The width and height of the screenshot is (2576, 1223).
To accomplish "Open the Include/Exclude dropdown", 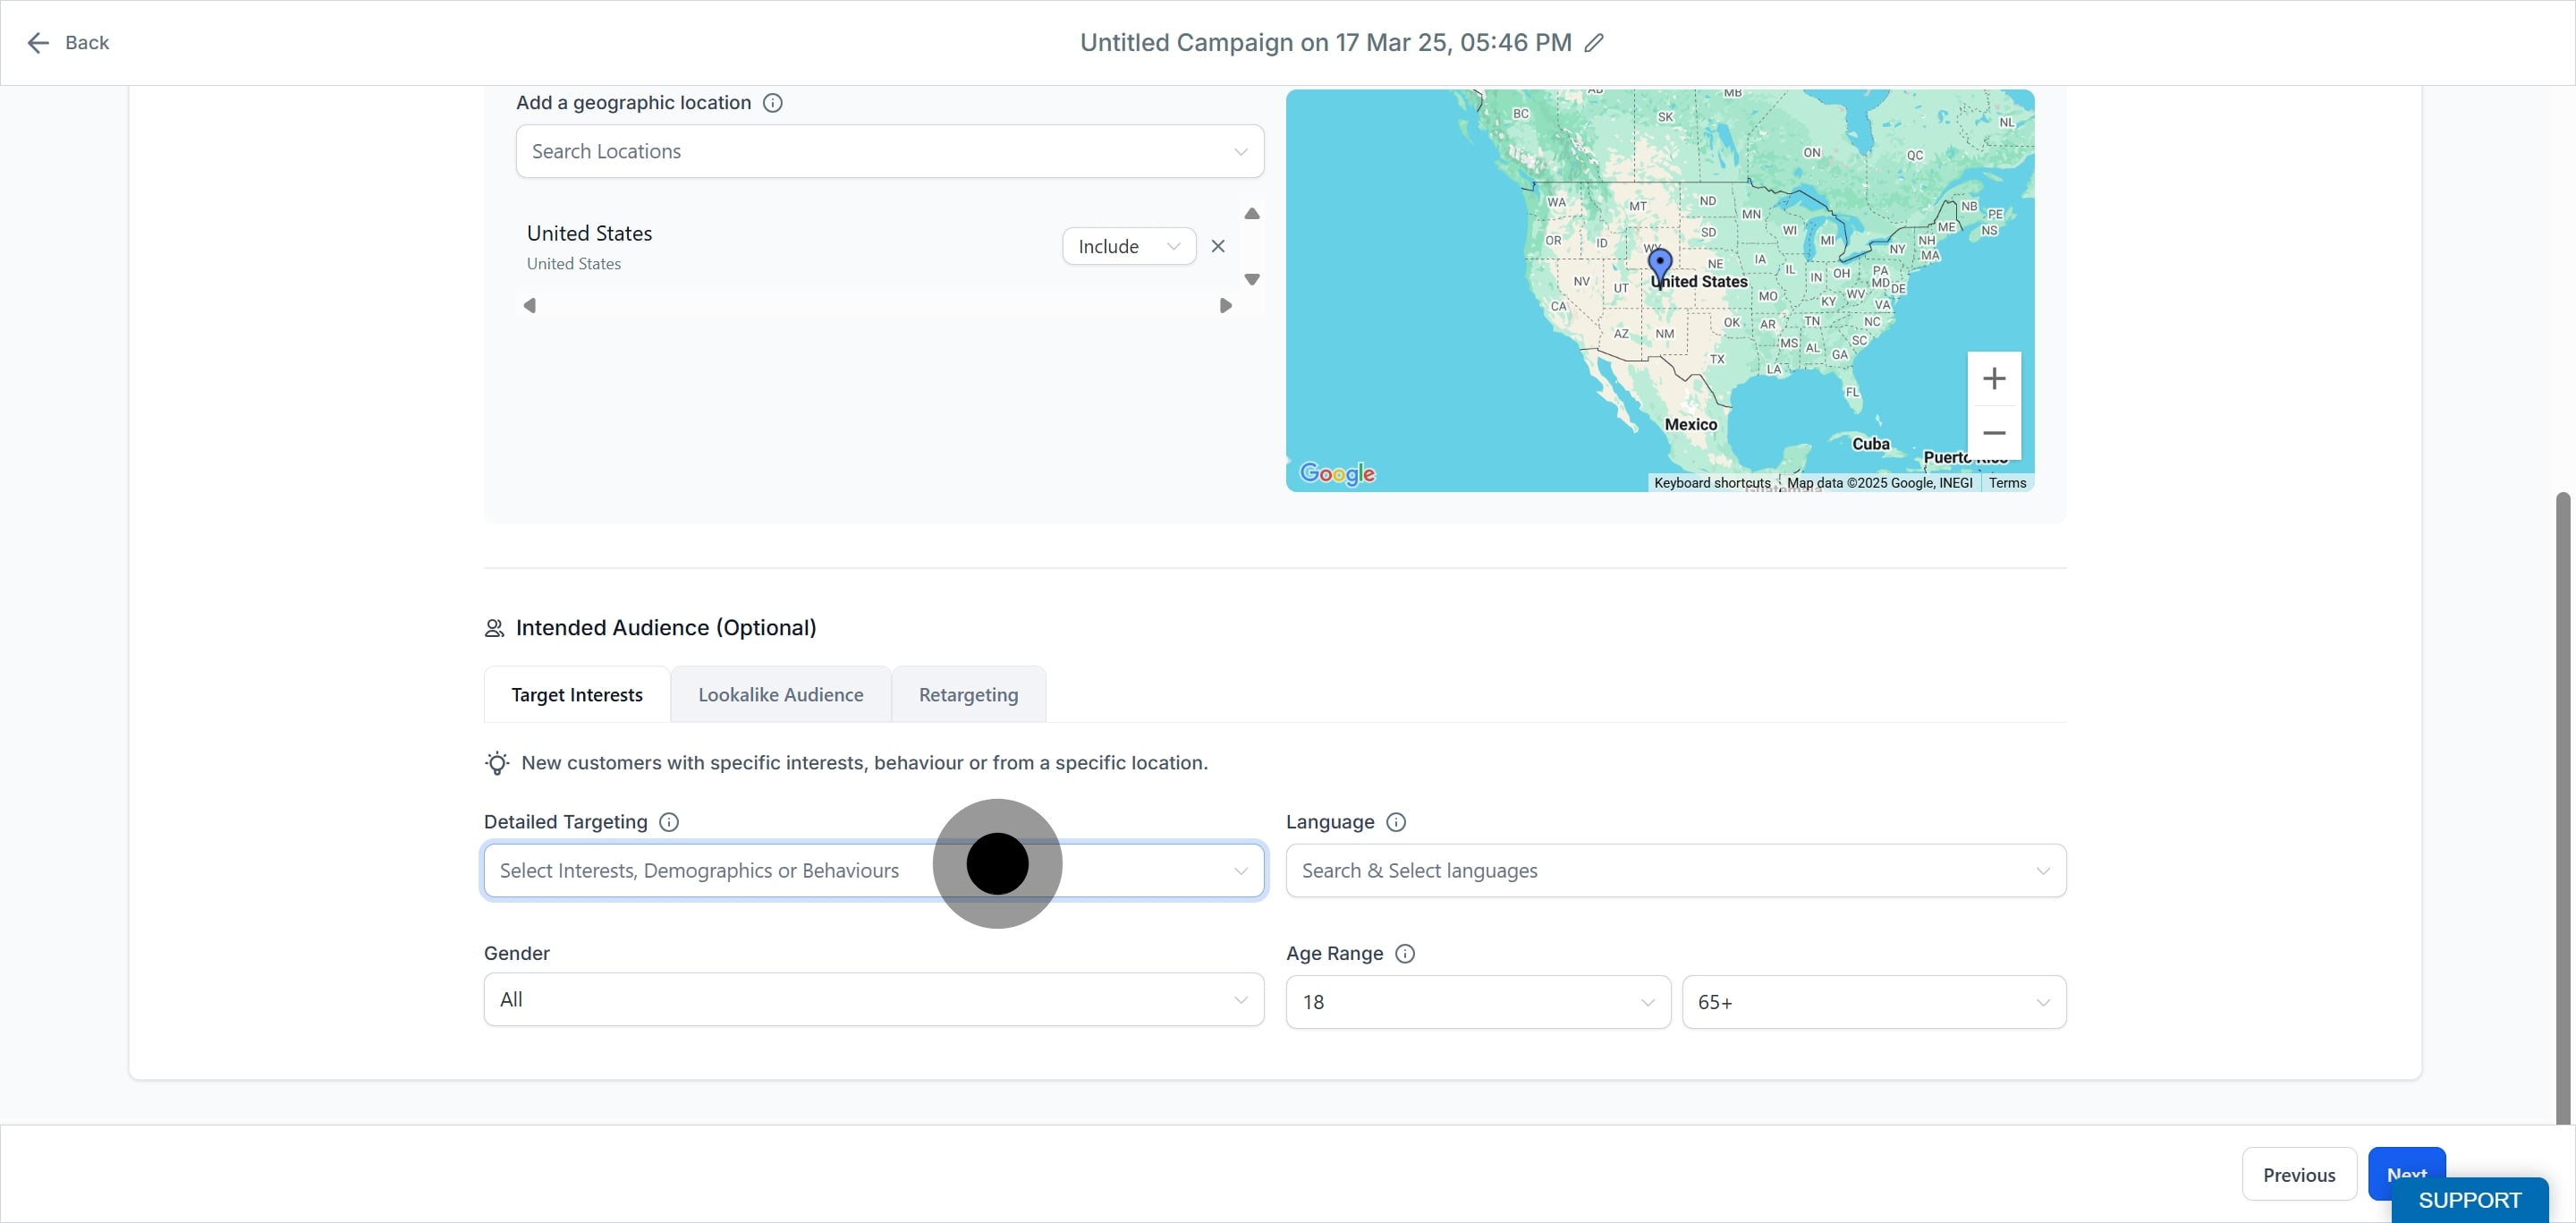I will tap(1129, 247).
